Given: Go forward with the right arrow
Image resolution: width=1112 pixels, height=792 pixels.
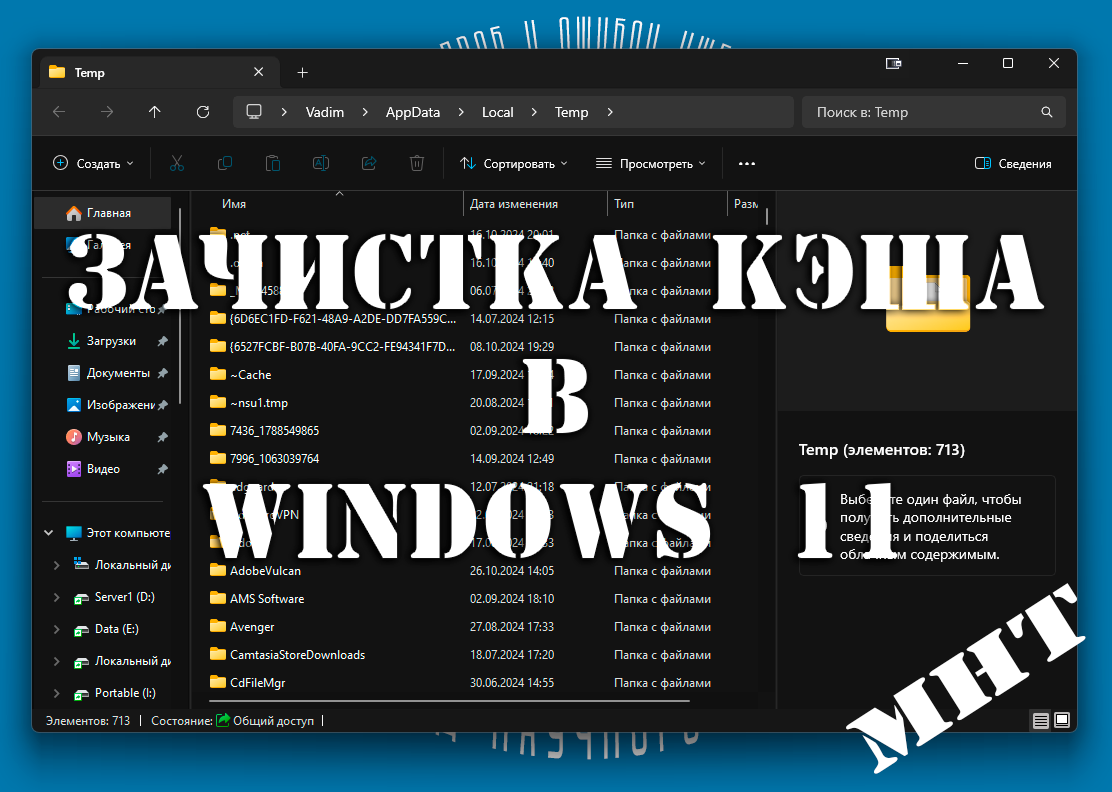Looking at the screenshot, I should (107, 112).
